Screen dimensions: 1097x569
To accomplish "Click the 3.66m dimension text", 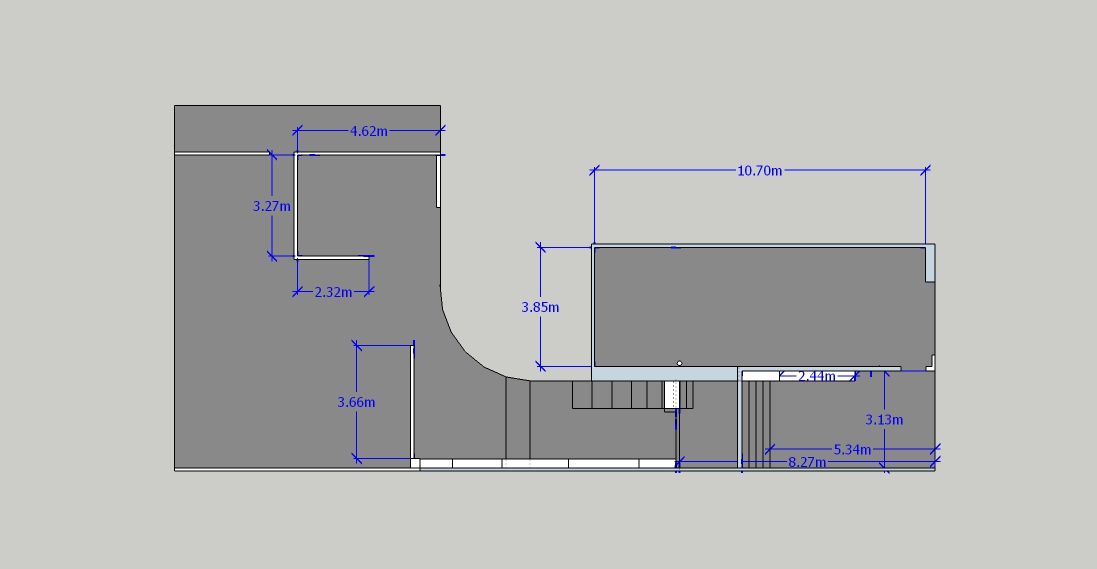I will pos(356,402).
